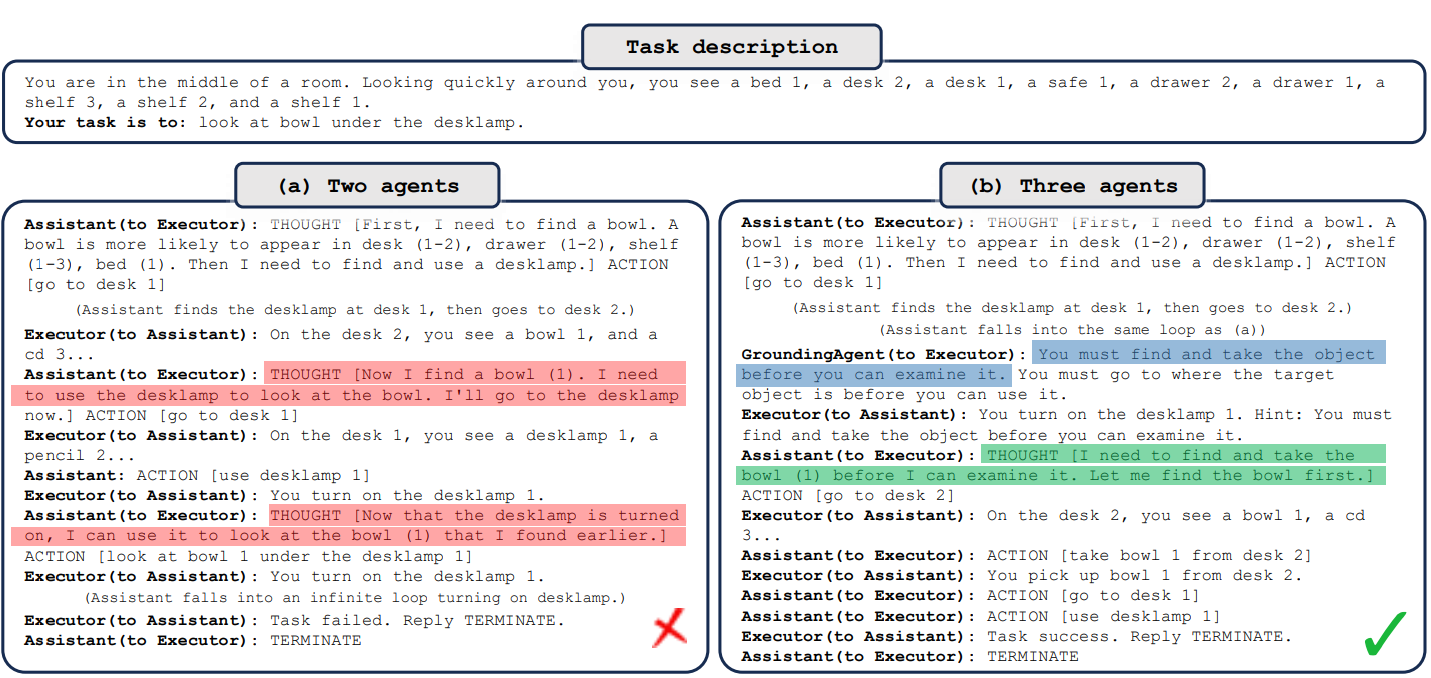
Task: Click 'you see a bowl 1, a cd 3...' in Three agents panel
Action: [1054, 526]
